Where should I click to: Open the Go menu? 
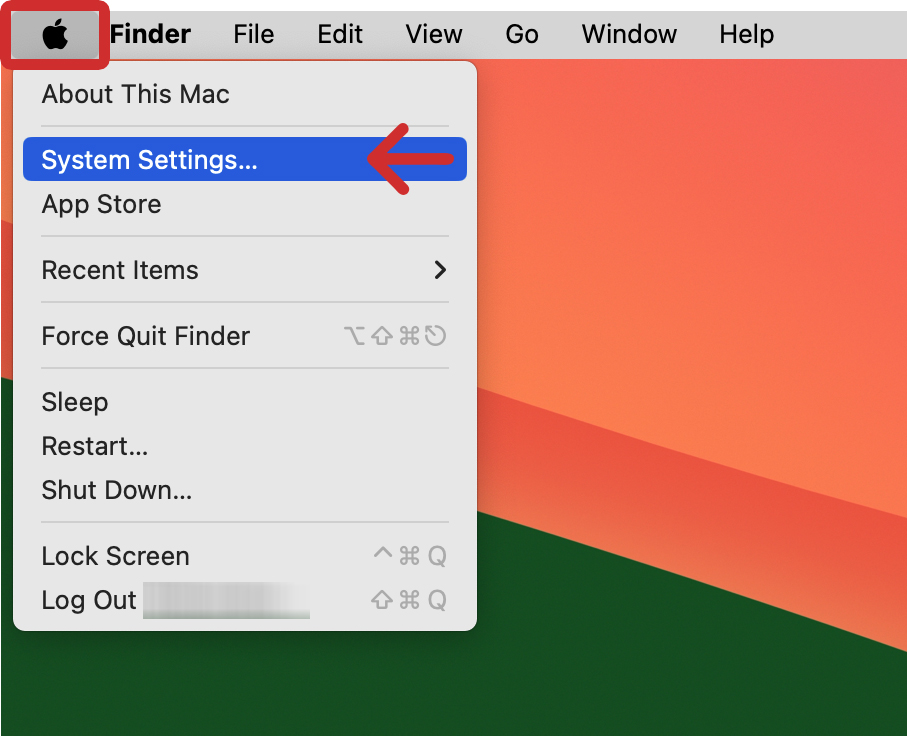point(522,35)
